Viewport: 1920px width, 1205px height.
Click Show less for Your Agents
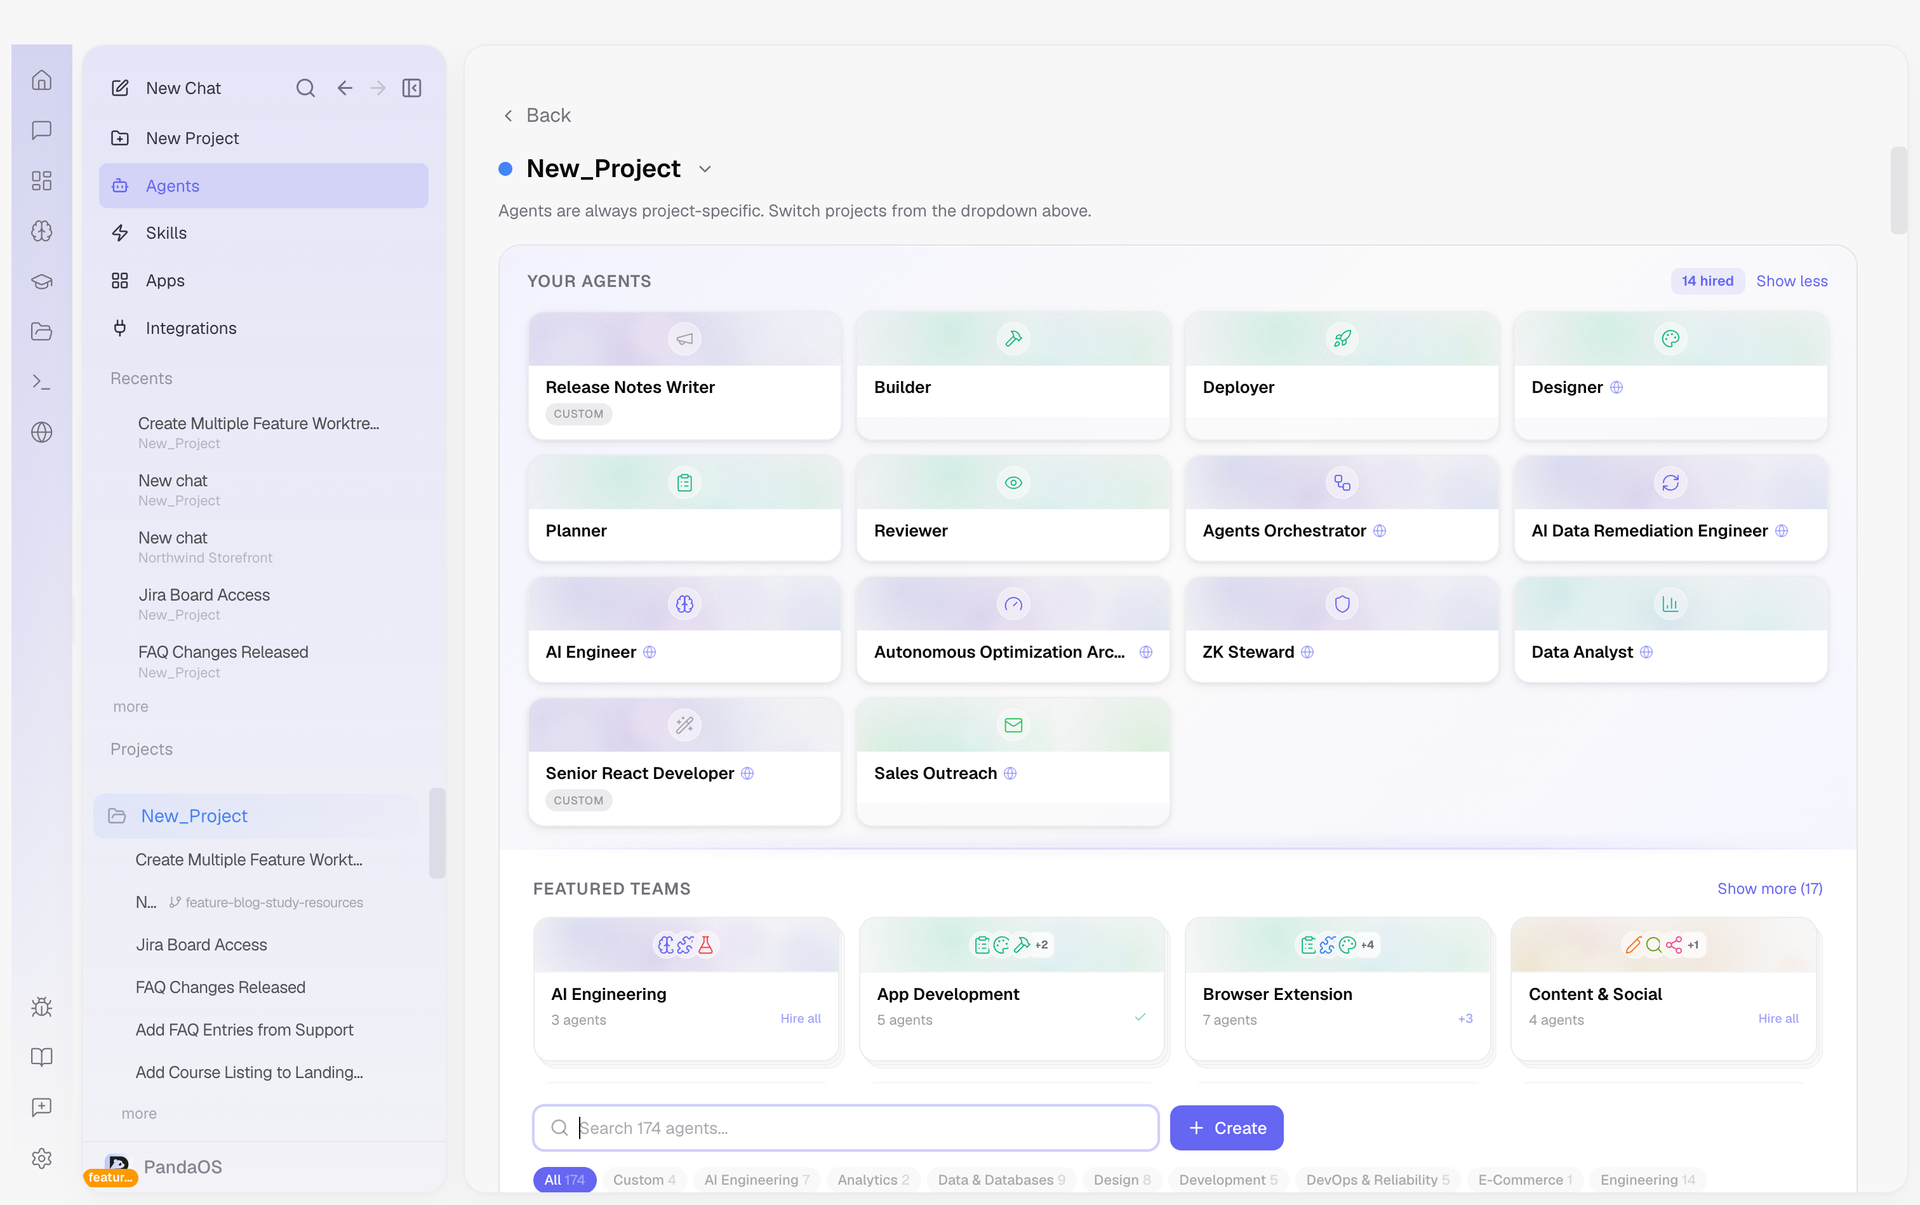1791,281
